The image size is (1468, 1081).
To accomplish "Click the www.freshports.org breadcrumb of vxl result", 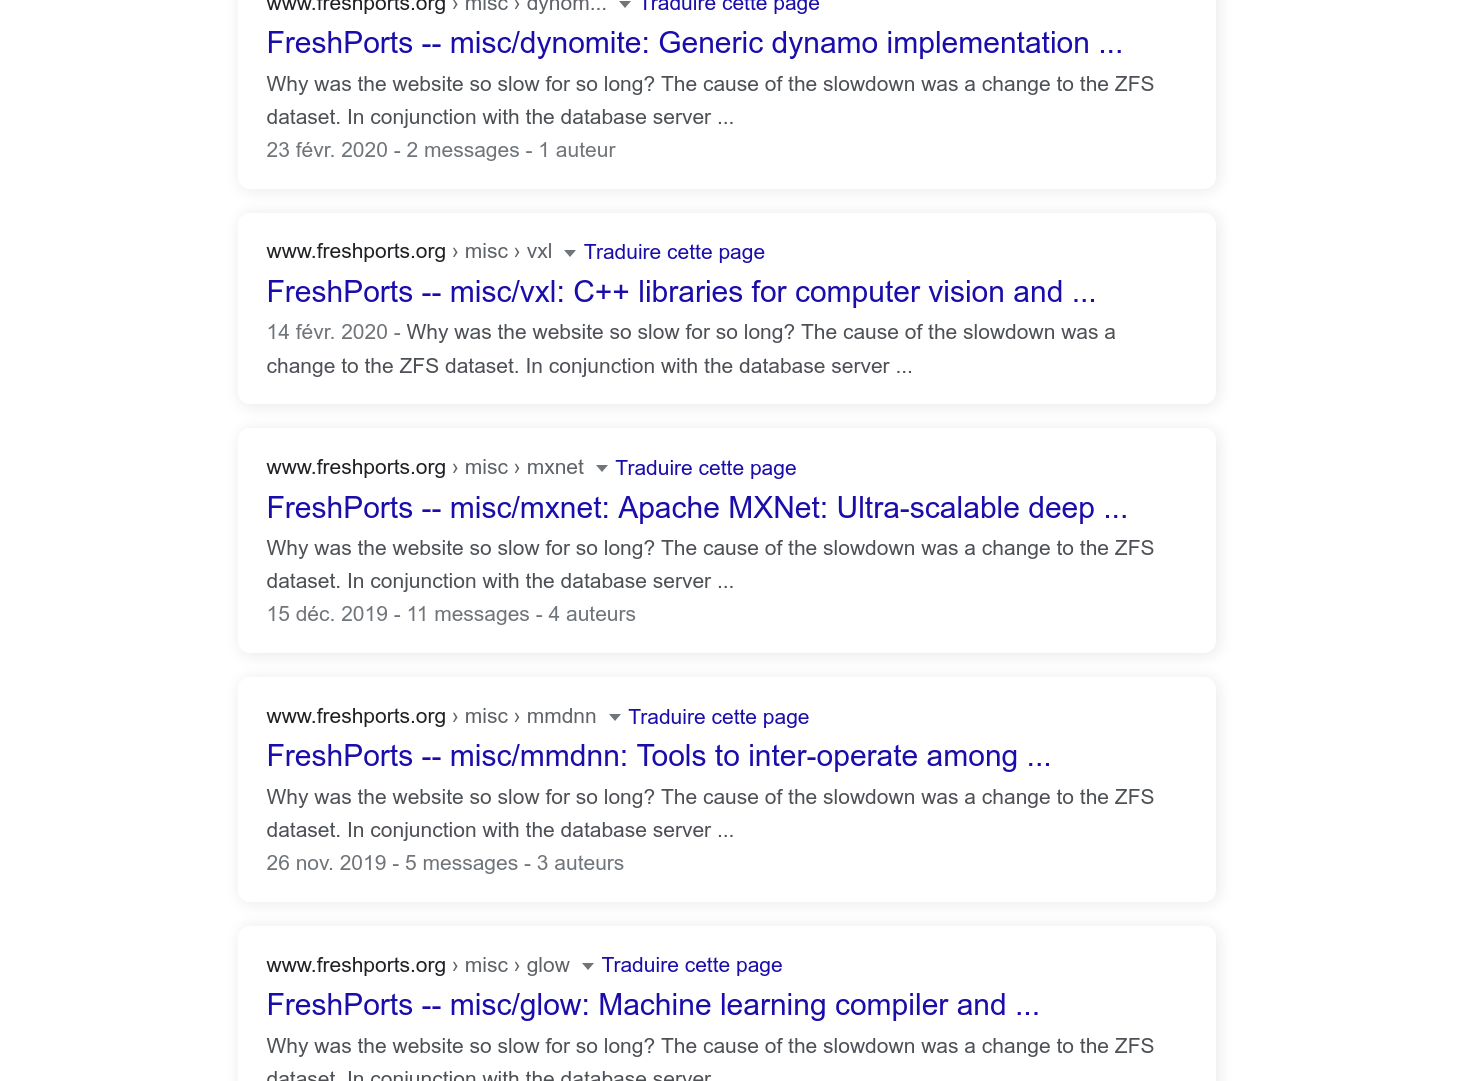I will click(x=356, y=252).
